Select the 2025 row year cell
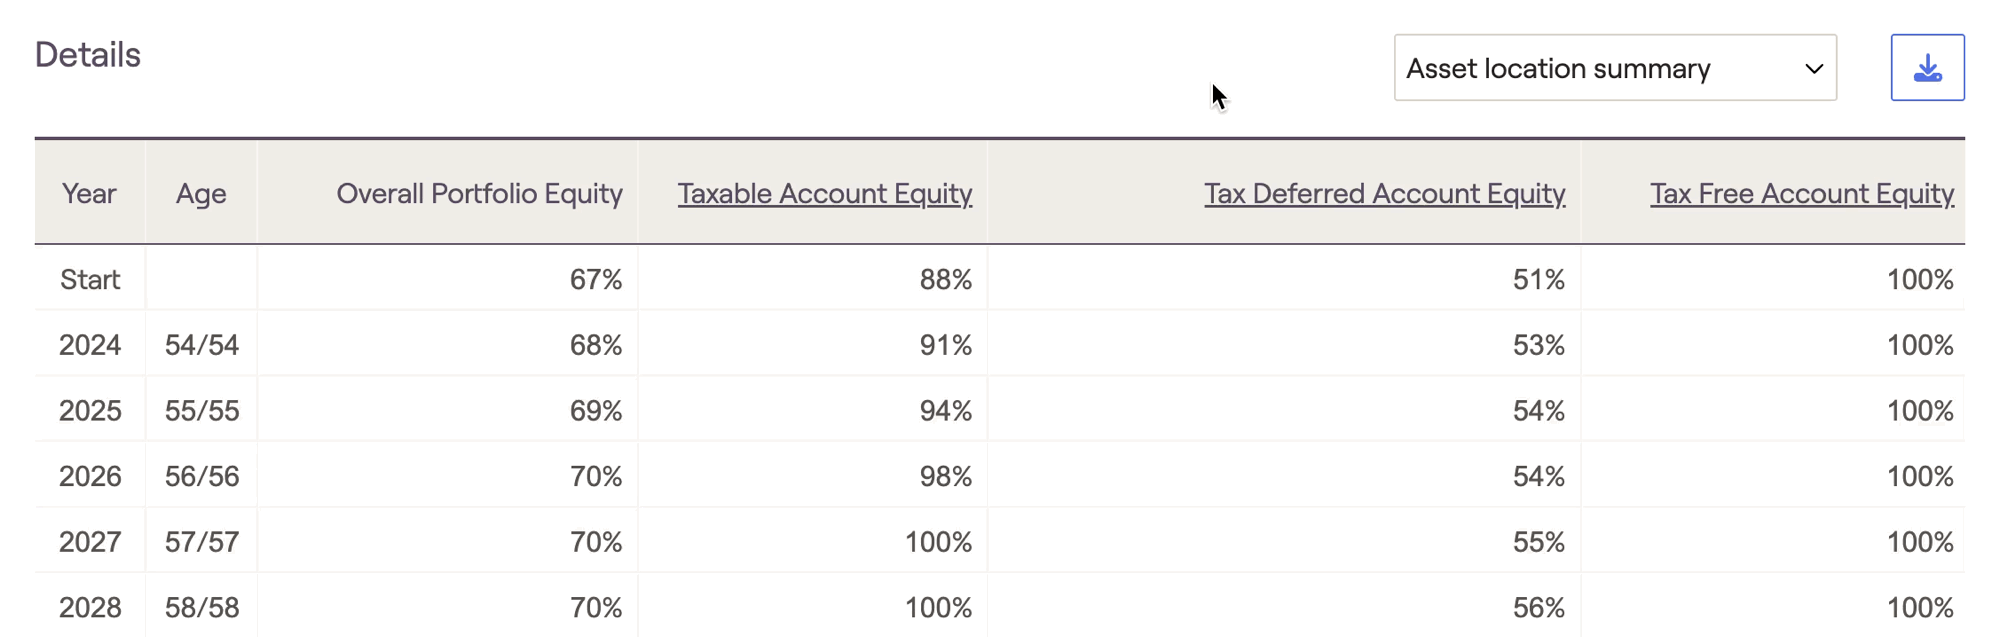 90,411
